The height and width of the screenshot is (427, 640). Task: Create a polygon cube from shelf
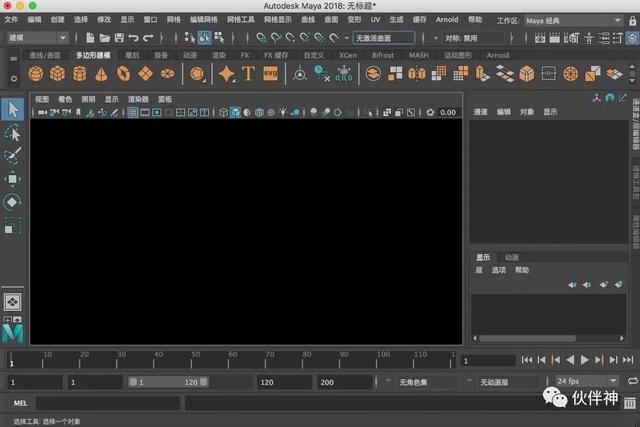click(x=58, y=74)
